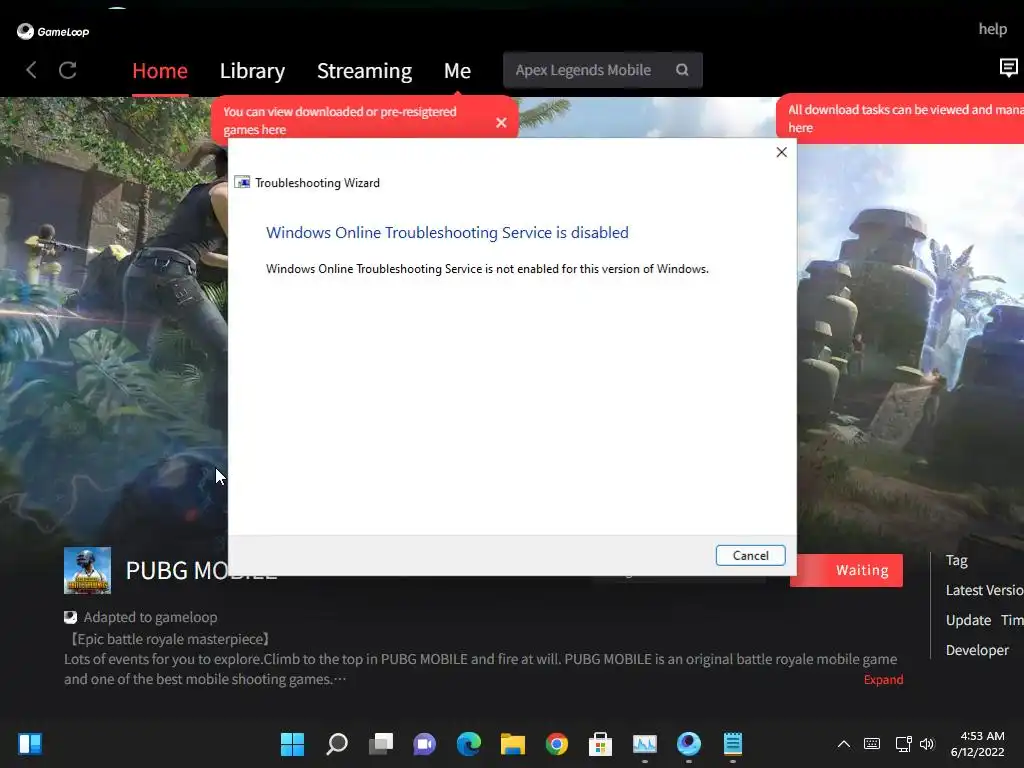Click the Tag label
This screenshot has width=1024, height=768.
pos(957,560)
